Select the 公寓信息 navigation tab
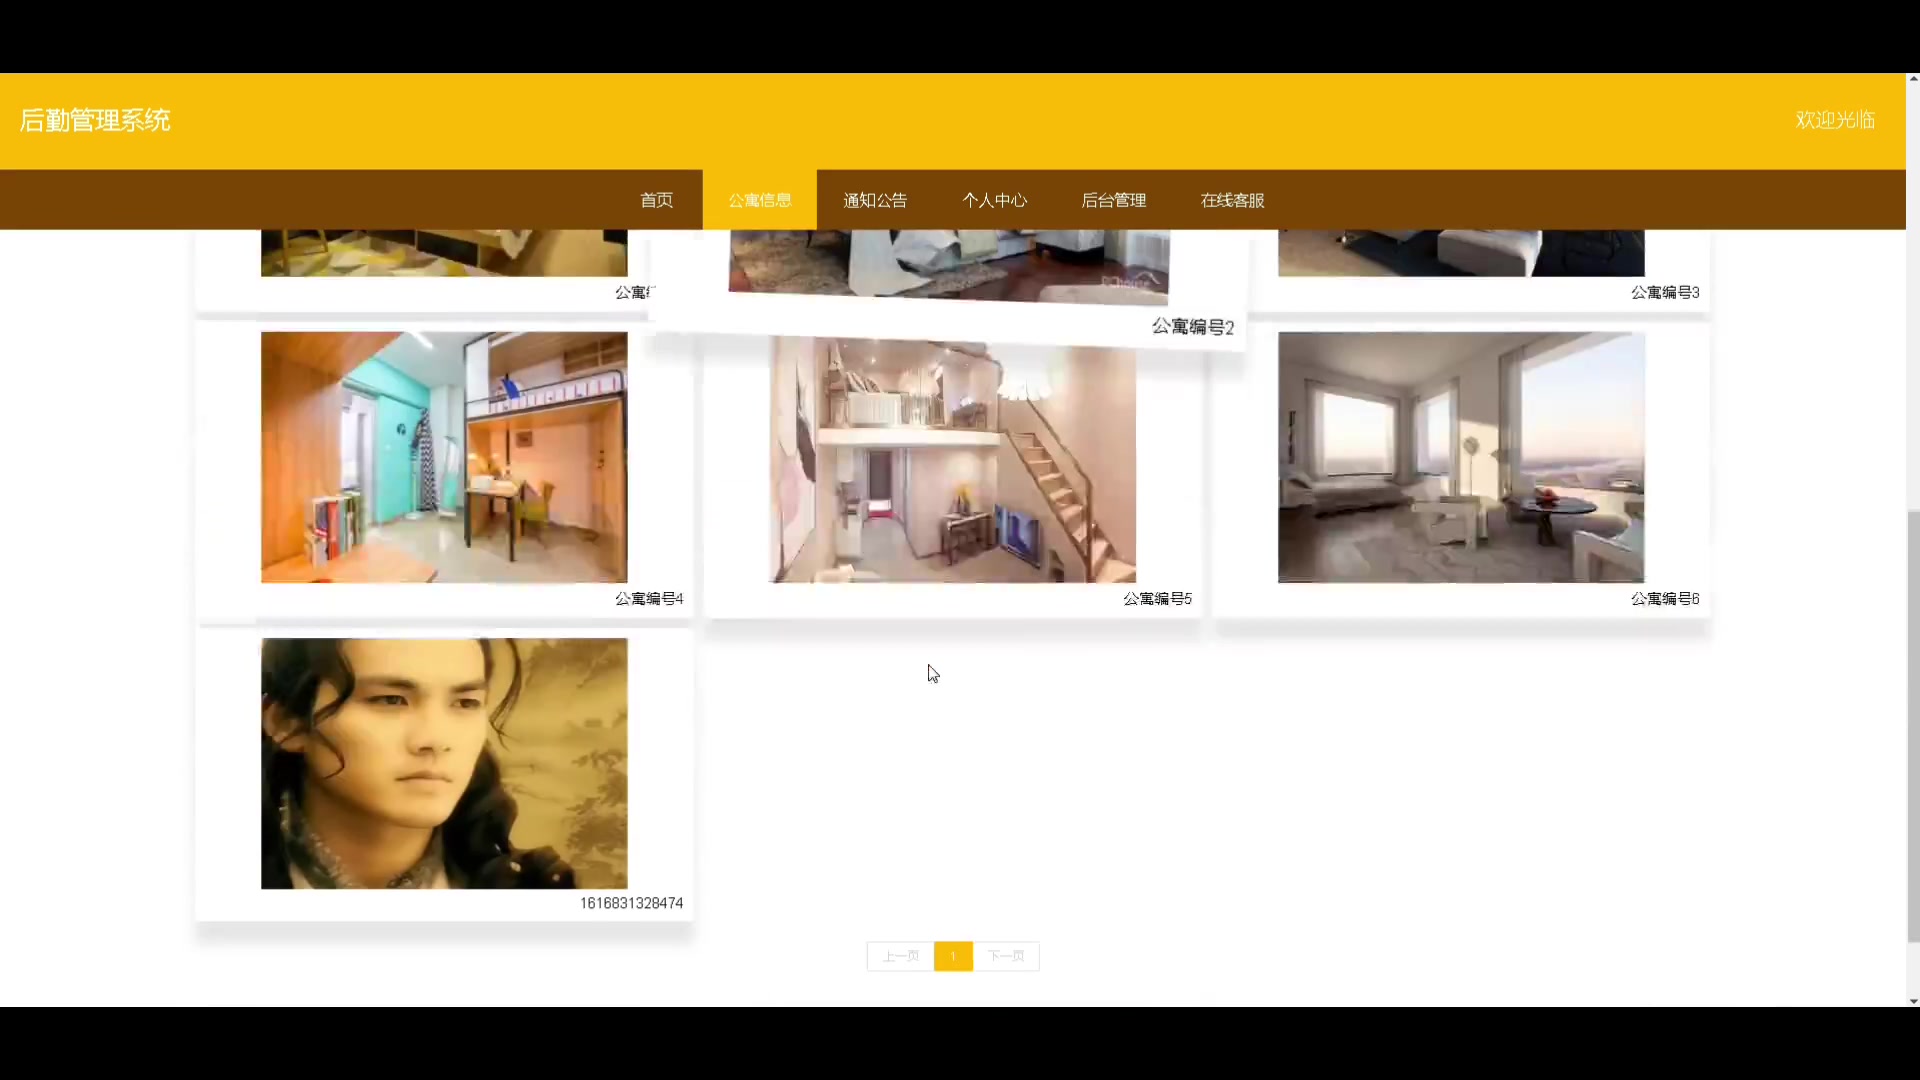Screen dimensions: 1920x1080 coord(759,200)
